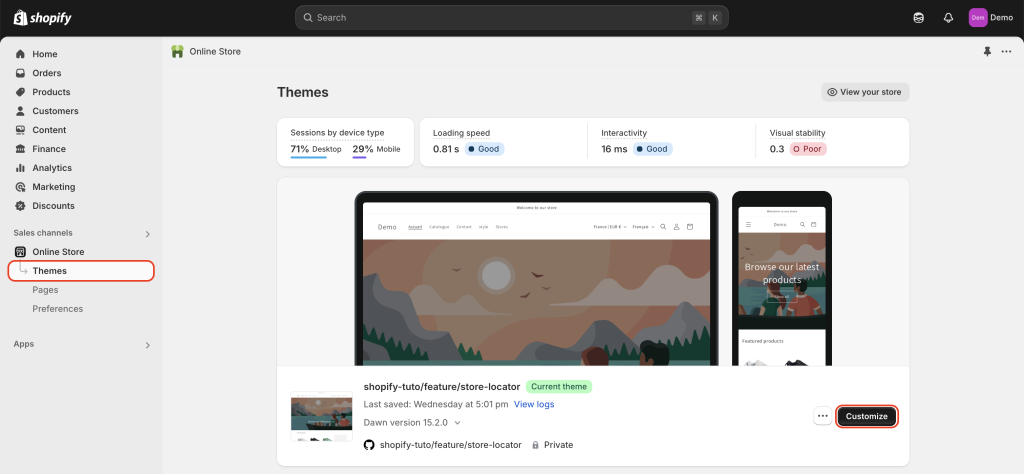Screen dimensions: 1024x474
Task: Go to Themes in the sidebar
Action: (x=81, y=271)
